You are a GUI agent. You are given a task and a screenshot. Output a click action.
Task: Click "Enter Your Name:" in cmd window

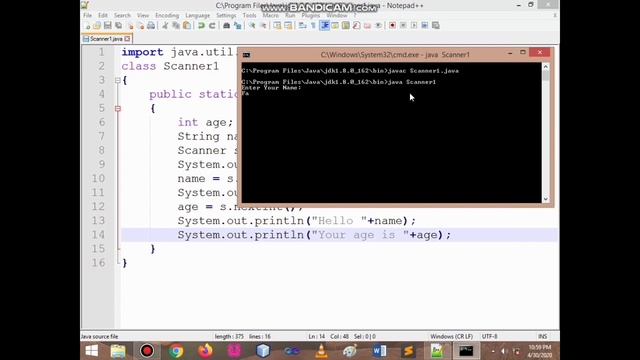pyautogui.click(x=271, y=88)
